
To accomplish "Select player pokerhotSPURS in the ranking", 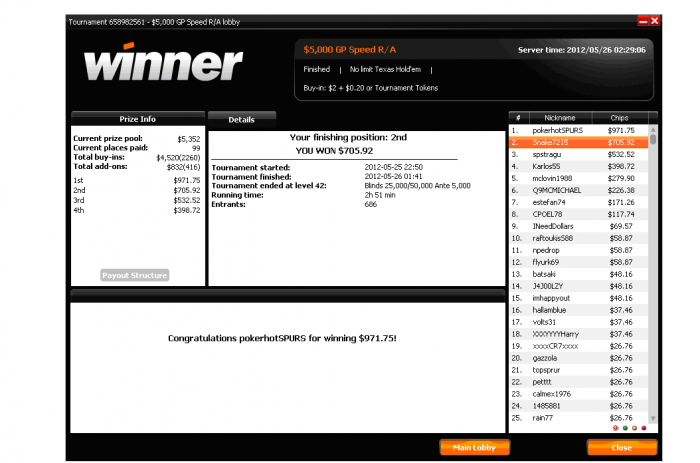I will 579,130.
